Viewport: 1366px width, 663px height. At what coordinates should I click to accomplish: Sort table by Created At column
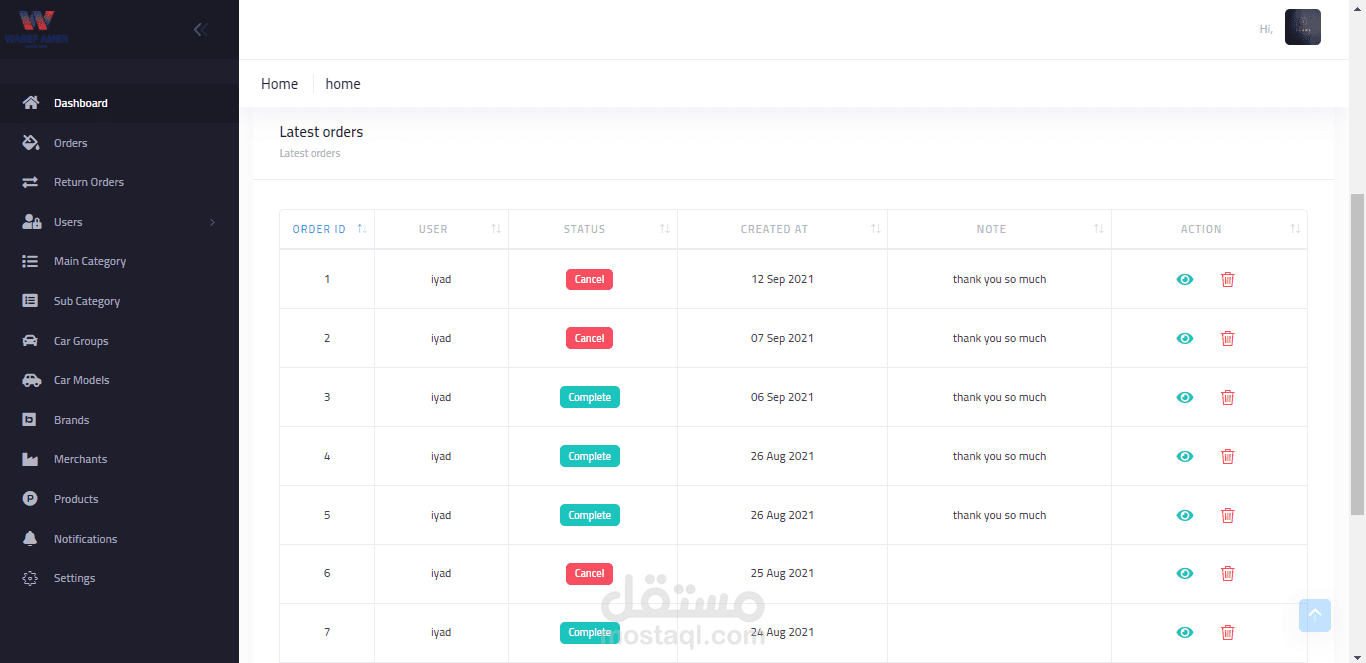coord(782,229)
